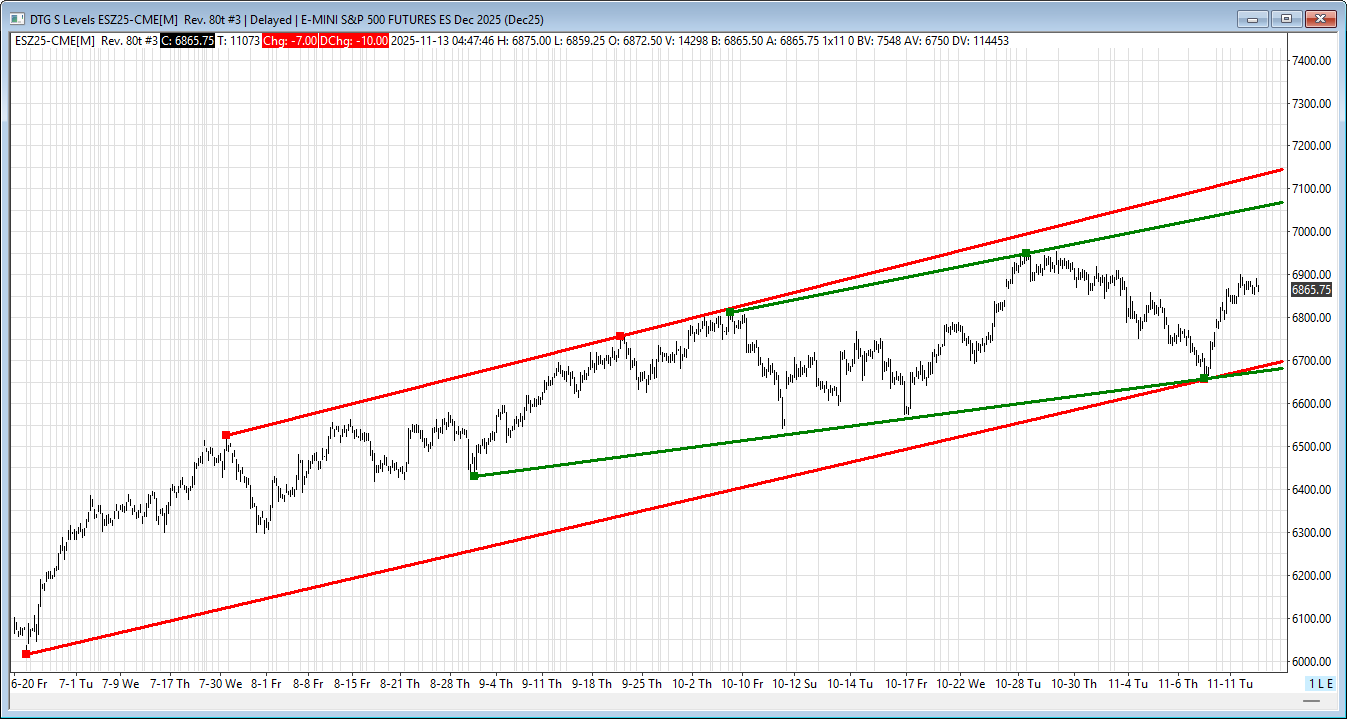
Task: Click the red Chg: -7.00 field
Action: [x=289, y=40]
